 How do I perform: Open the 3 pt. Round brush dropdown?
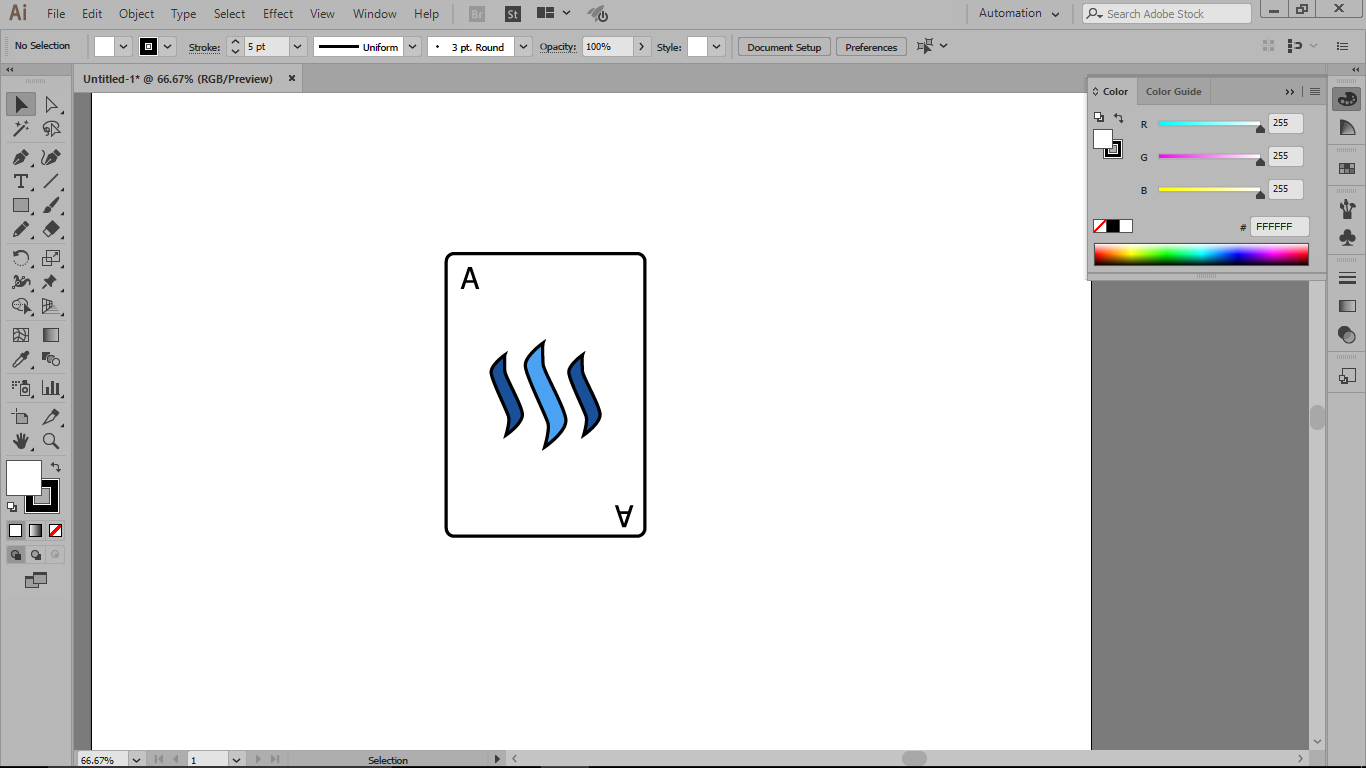[x=524, y=46]
